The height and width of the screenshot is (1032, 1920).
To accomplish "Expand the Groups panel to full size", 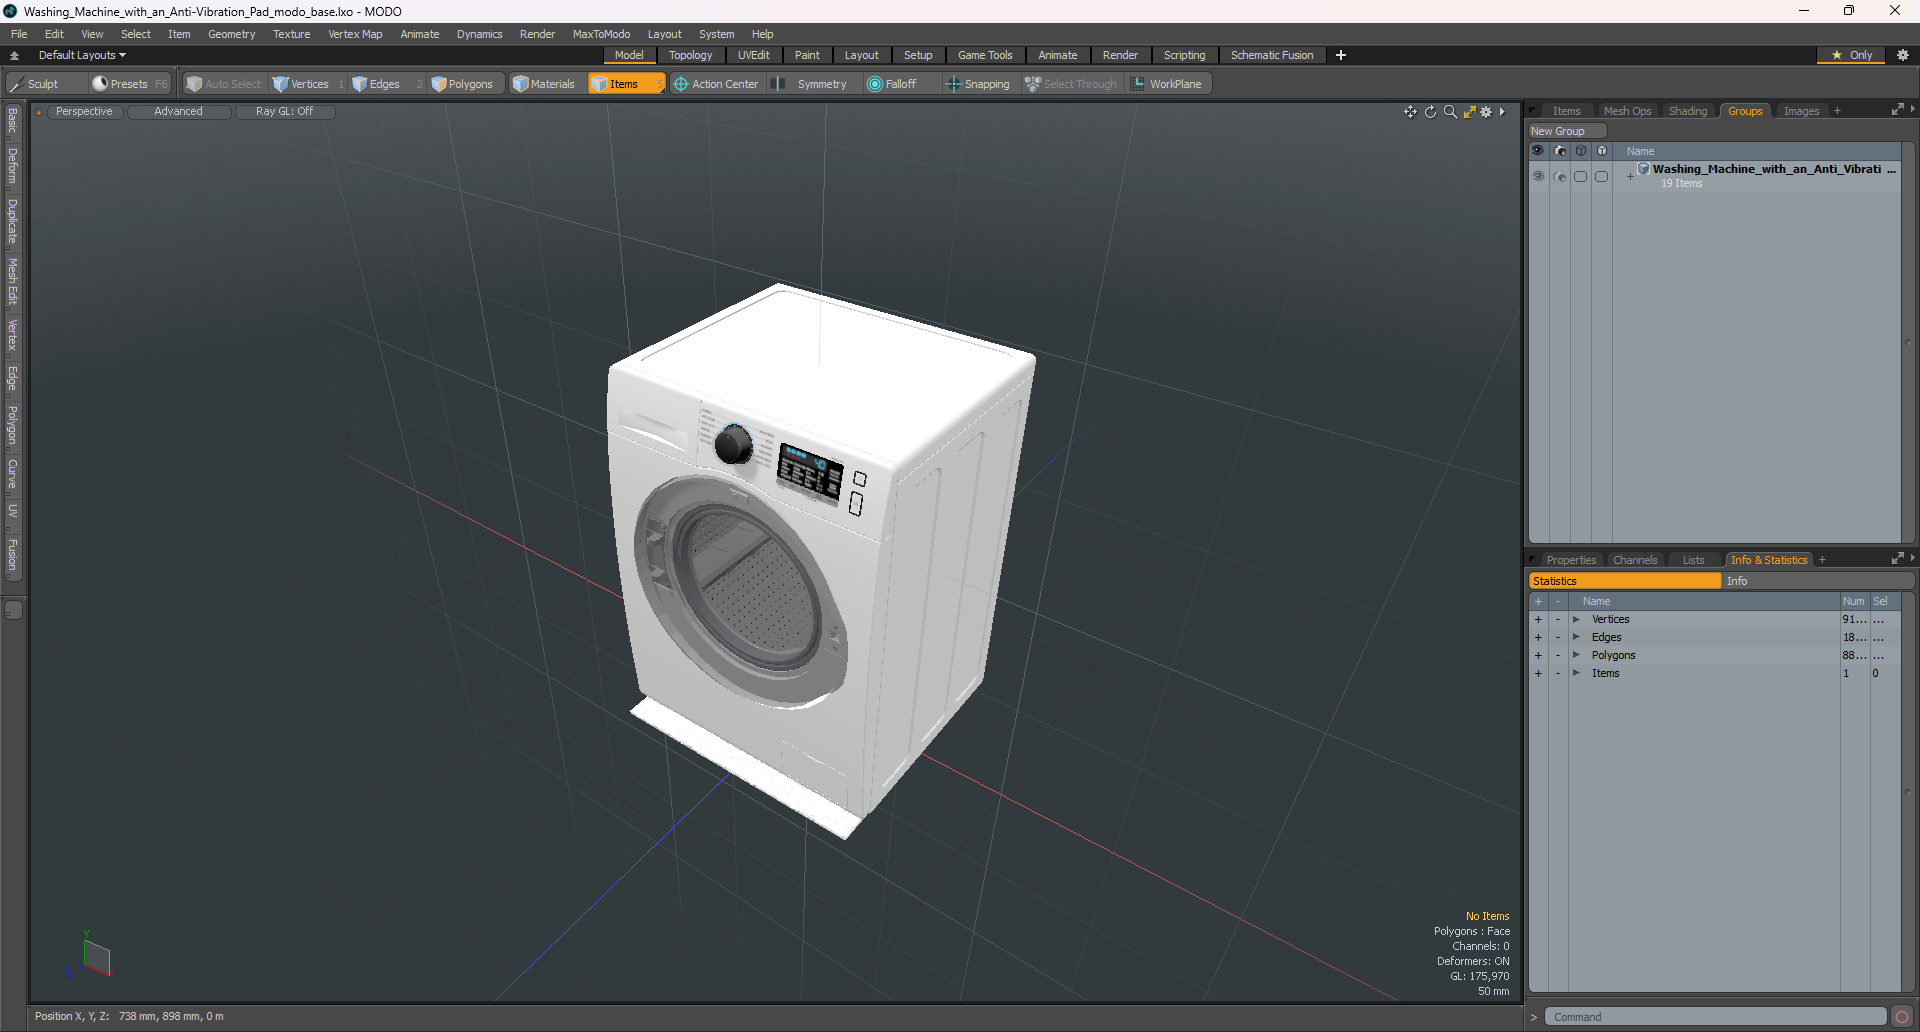I will [x=1897, y=110].
